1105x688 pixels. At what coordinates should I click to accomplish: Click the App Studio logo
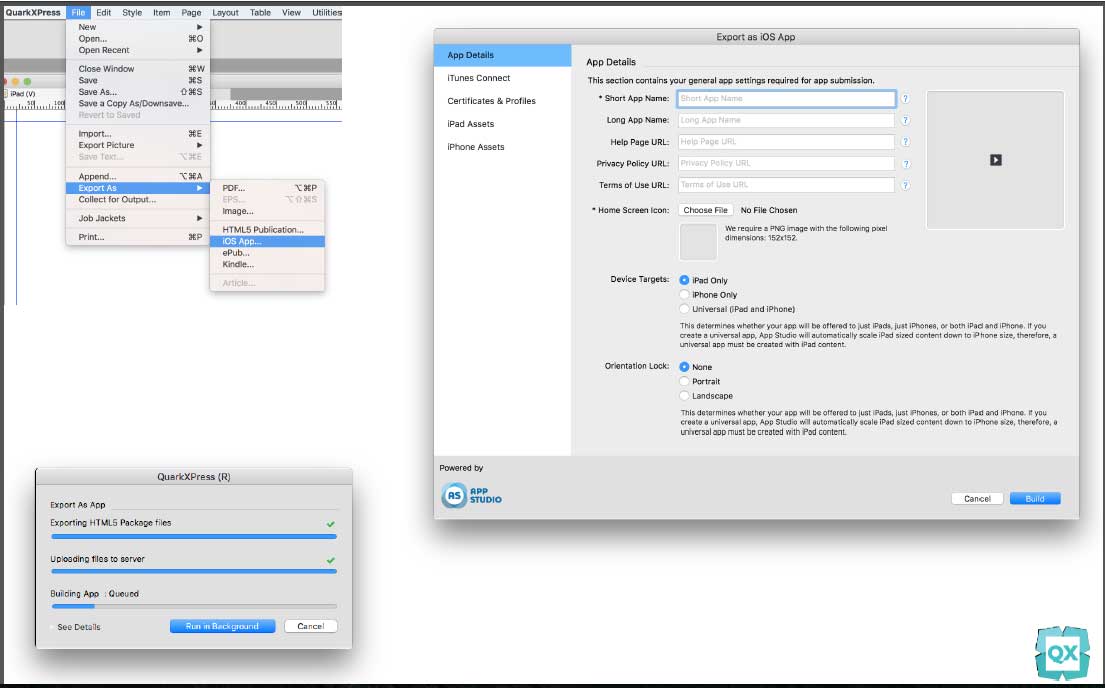click(x=471, y=496)
